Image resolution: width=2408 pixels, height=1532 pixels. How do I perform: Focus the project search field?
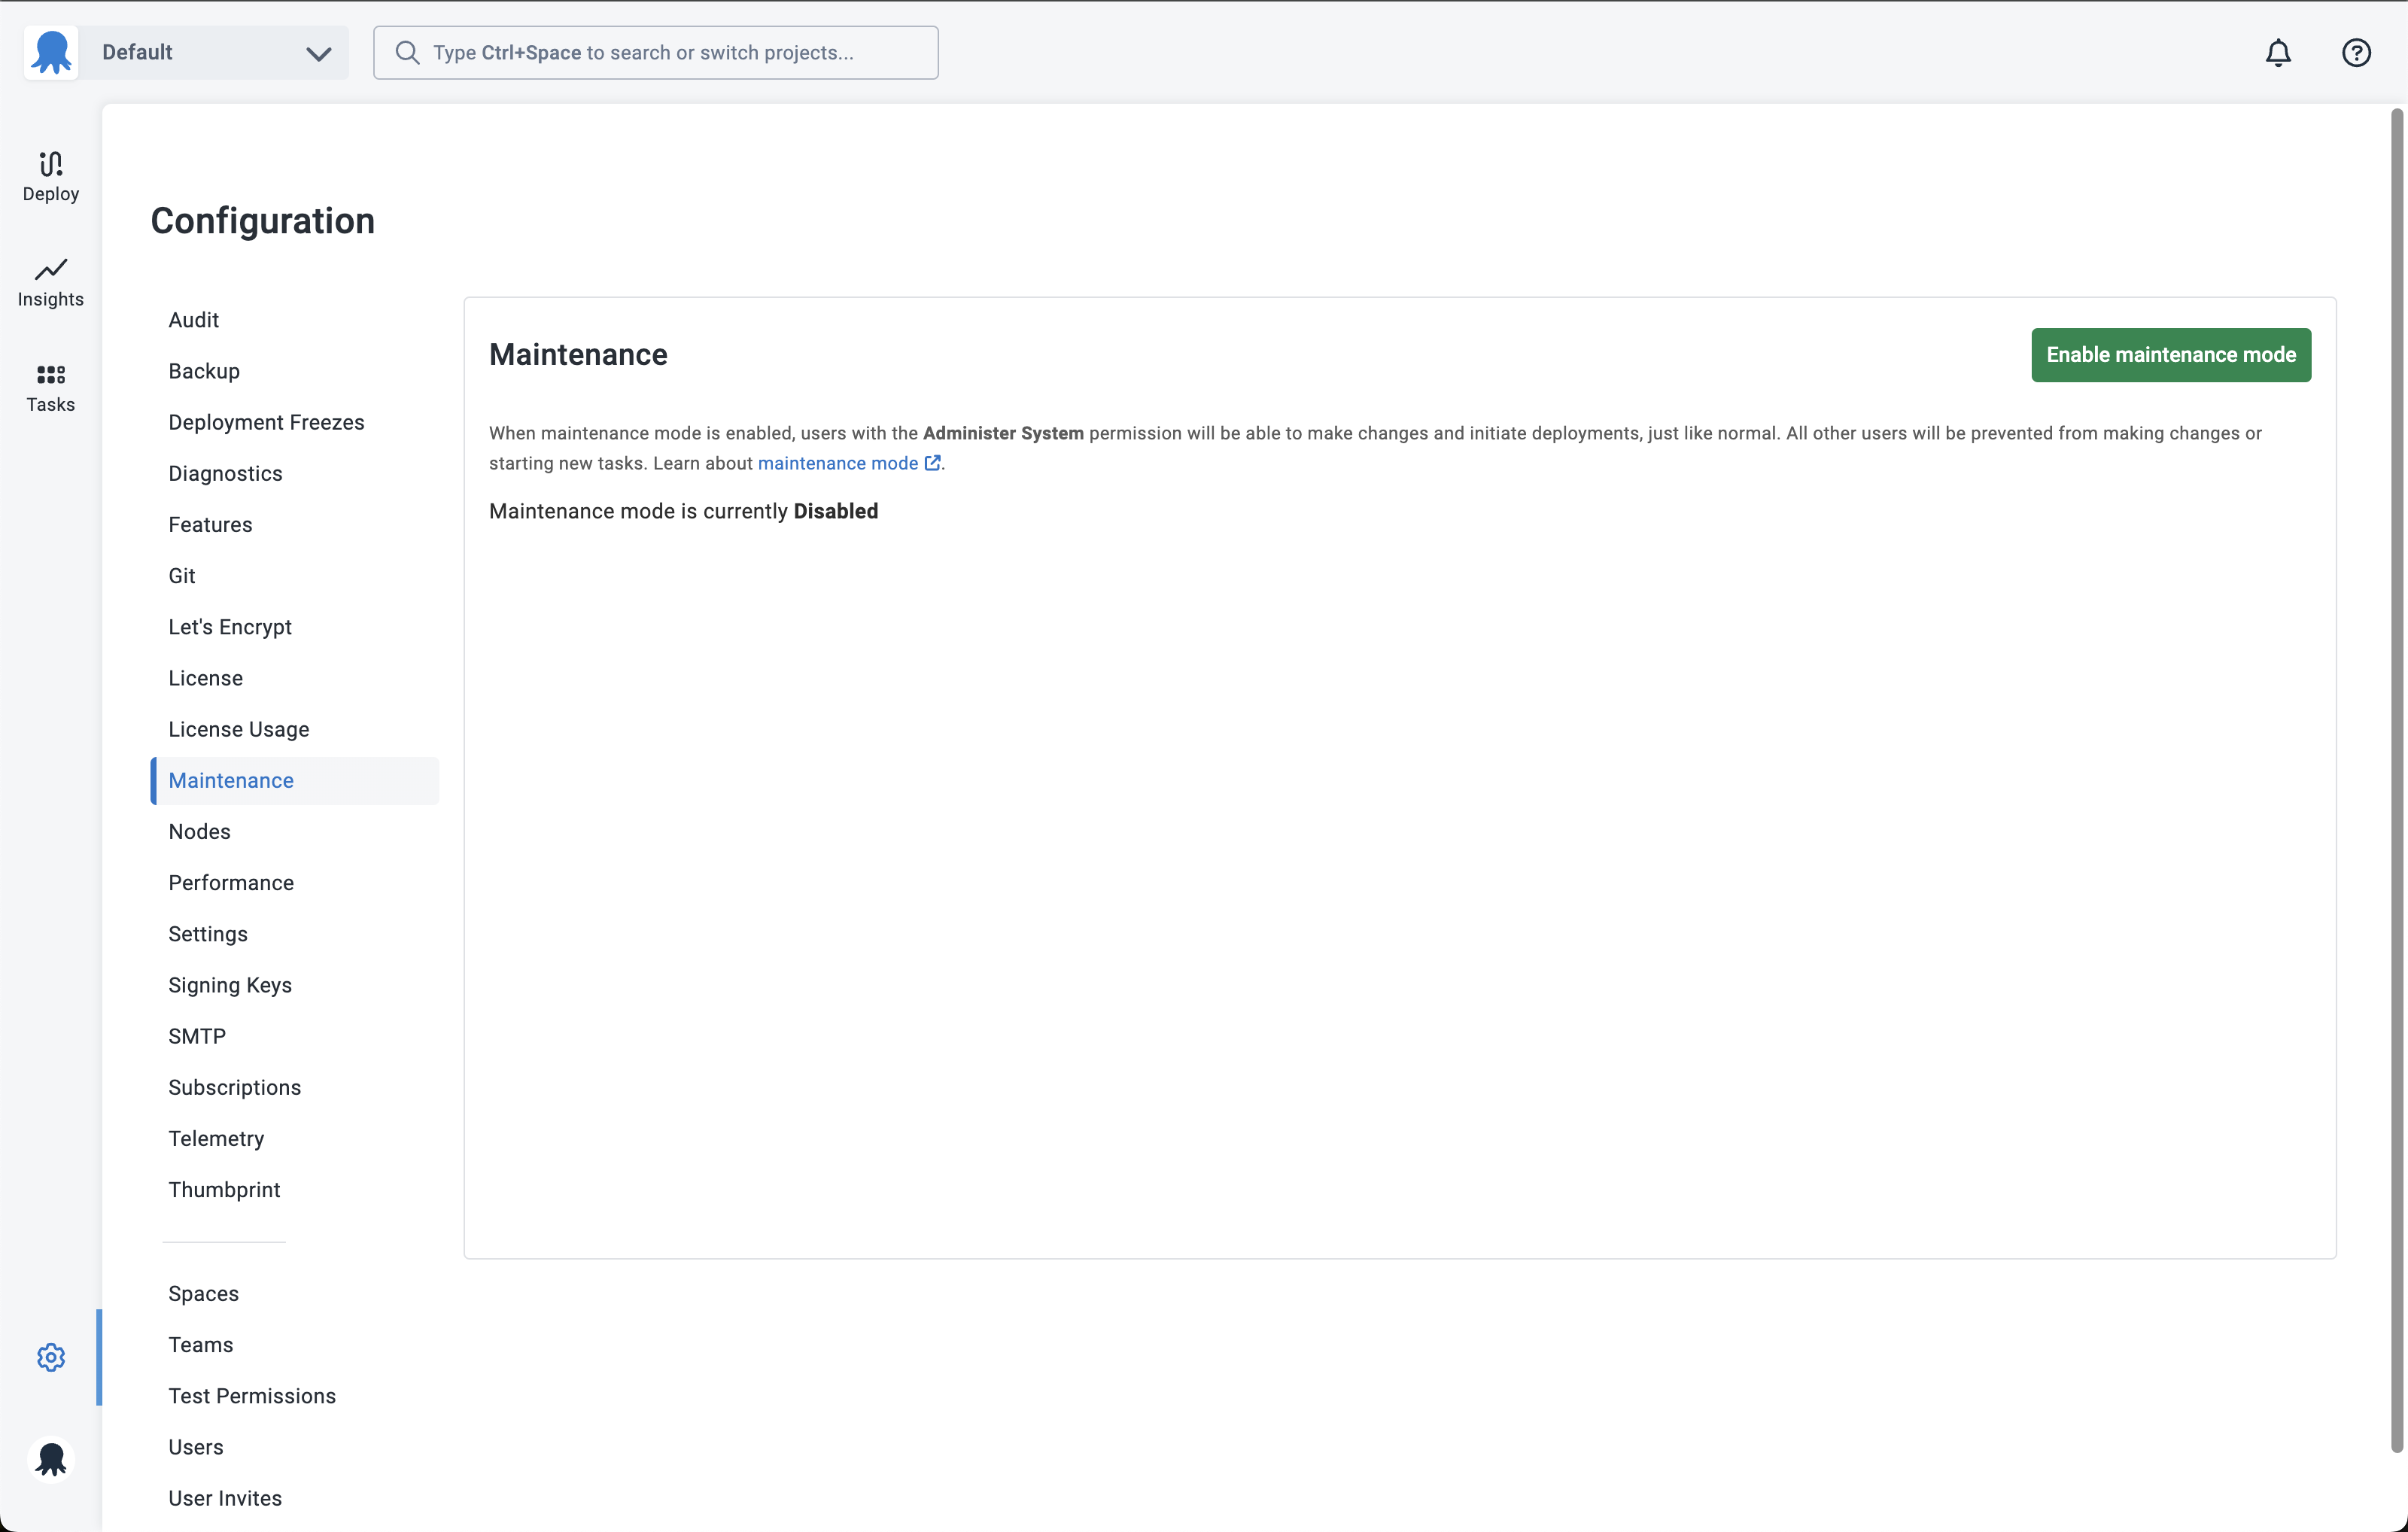click(656, 52)
